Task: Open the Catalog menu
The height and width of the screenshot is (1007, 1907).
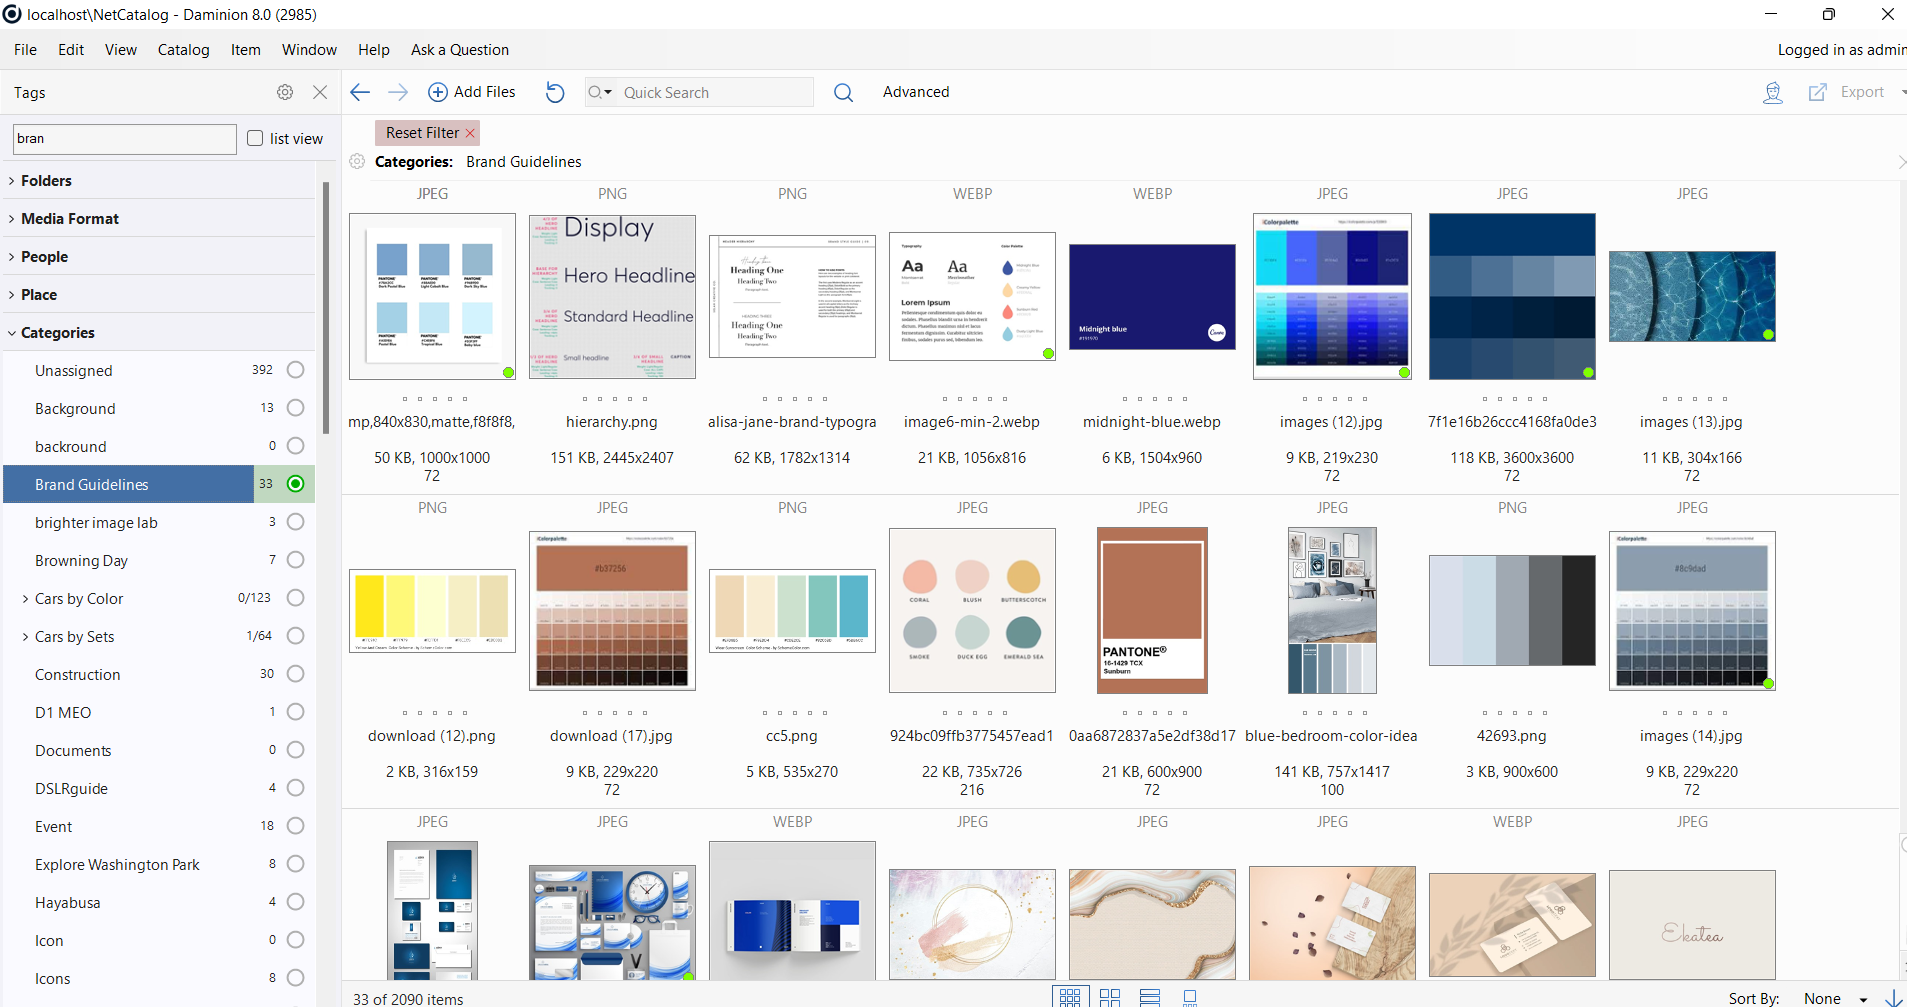Action: 183,50
